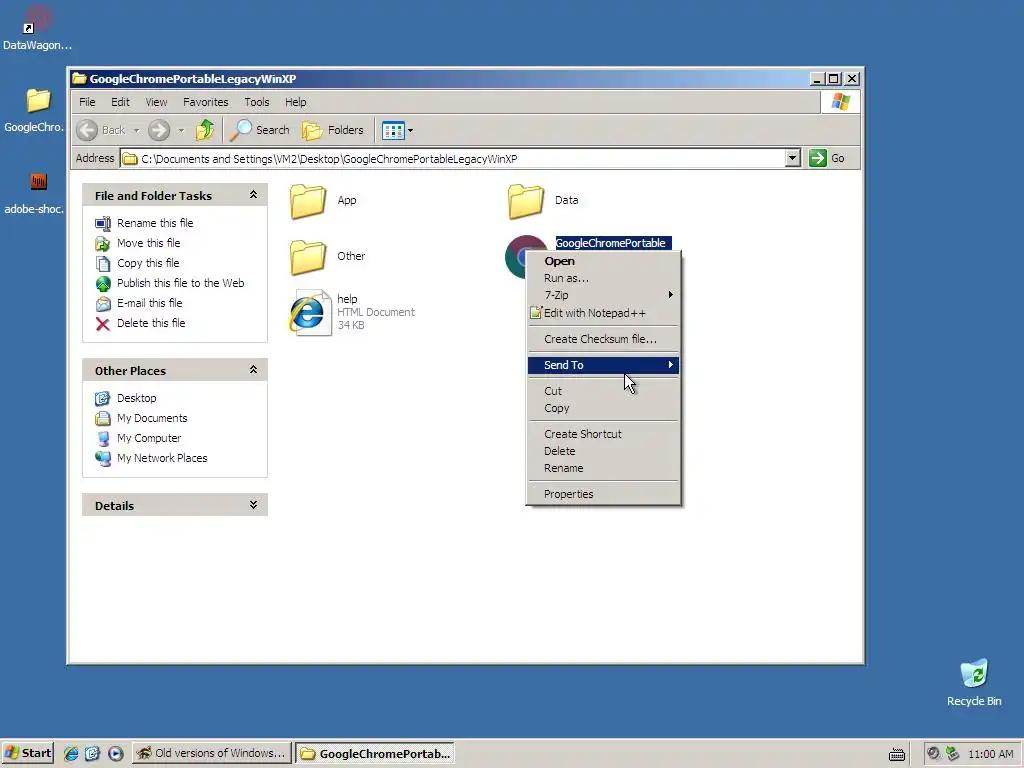Select the GoogleChromePortable file name
The height and width of the screenshot is (768, 1024).
pos(611,243)
